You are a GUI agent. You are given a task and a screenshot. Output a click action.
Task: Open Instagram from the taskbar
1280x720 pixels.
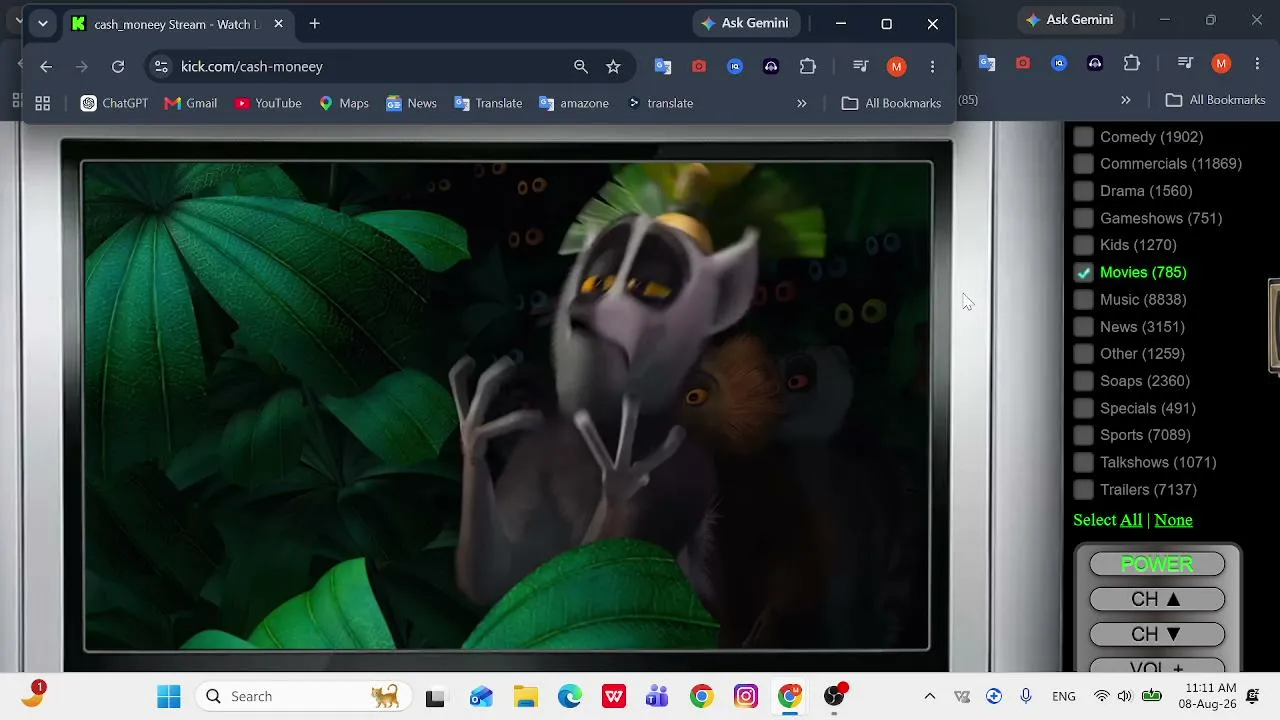[746, 696]
